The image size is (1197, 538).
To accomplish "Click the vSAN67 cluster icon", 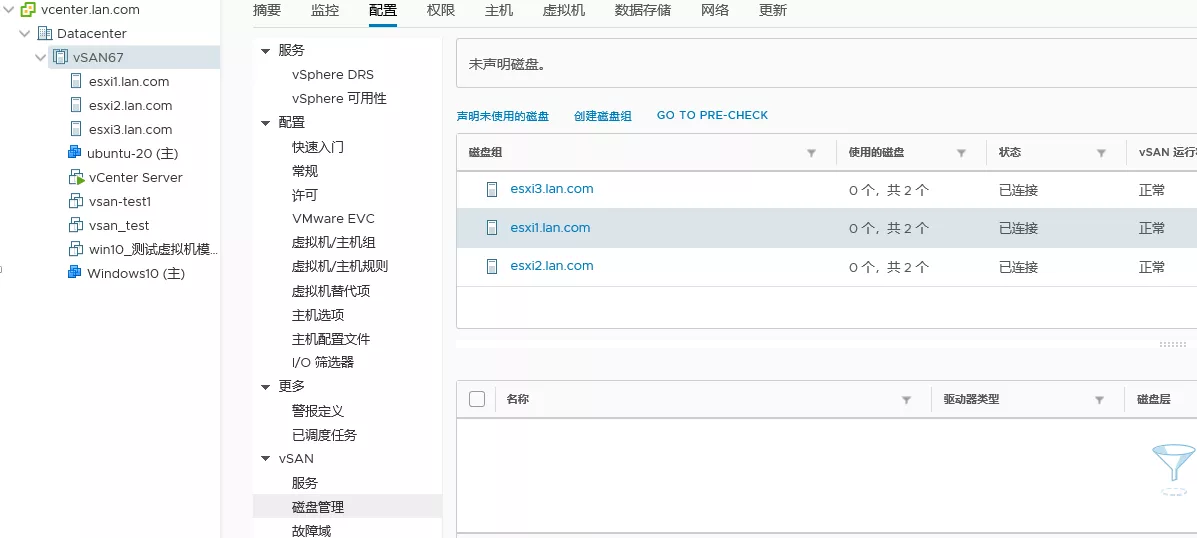I will tap(61, 57).
